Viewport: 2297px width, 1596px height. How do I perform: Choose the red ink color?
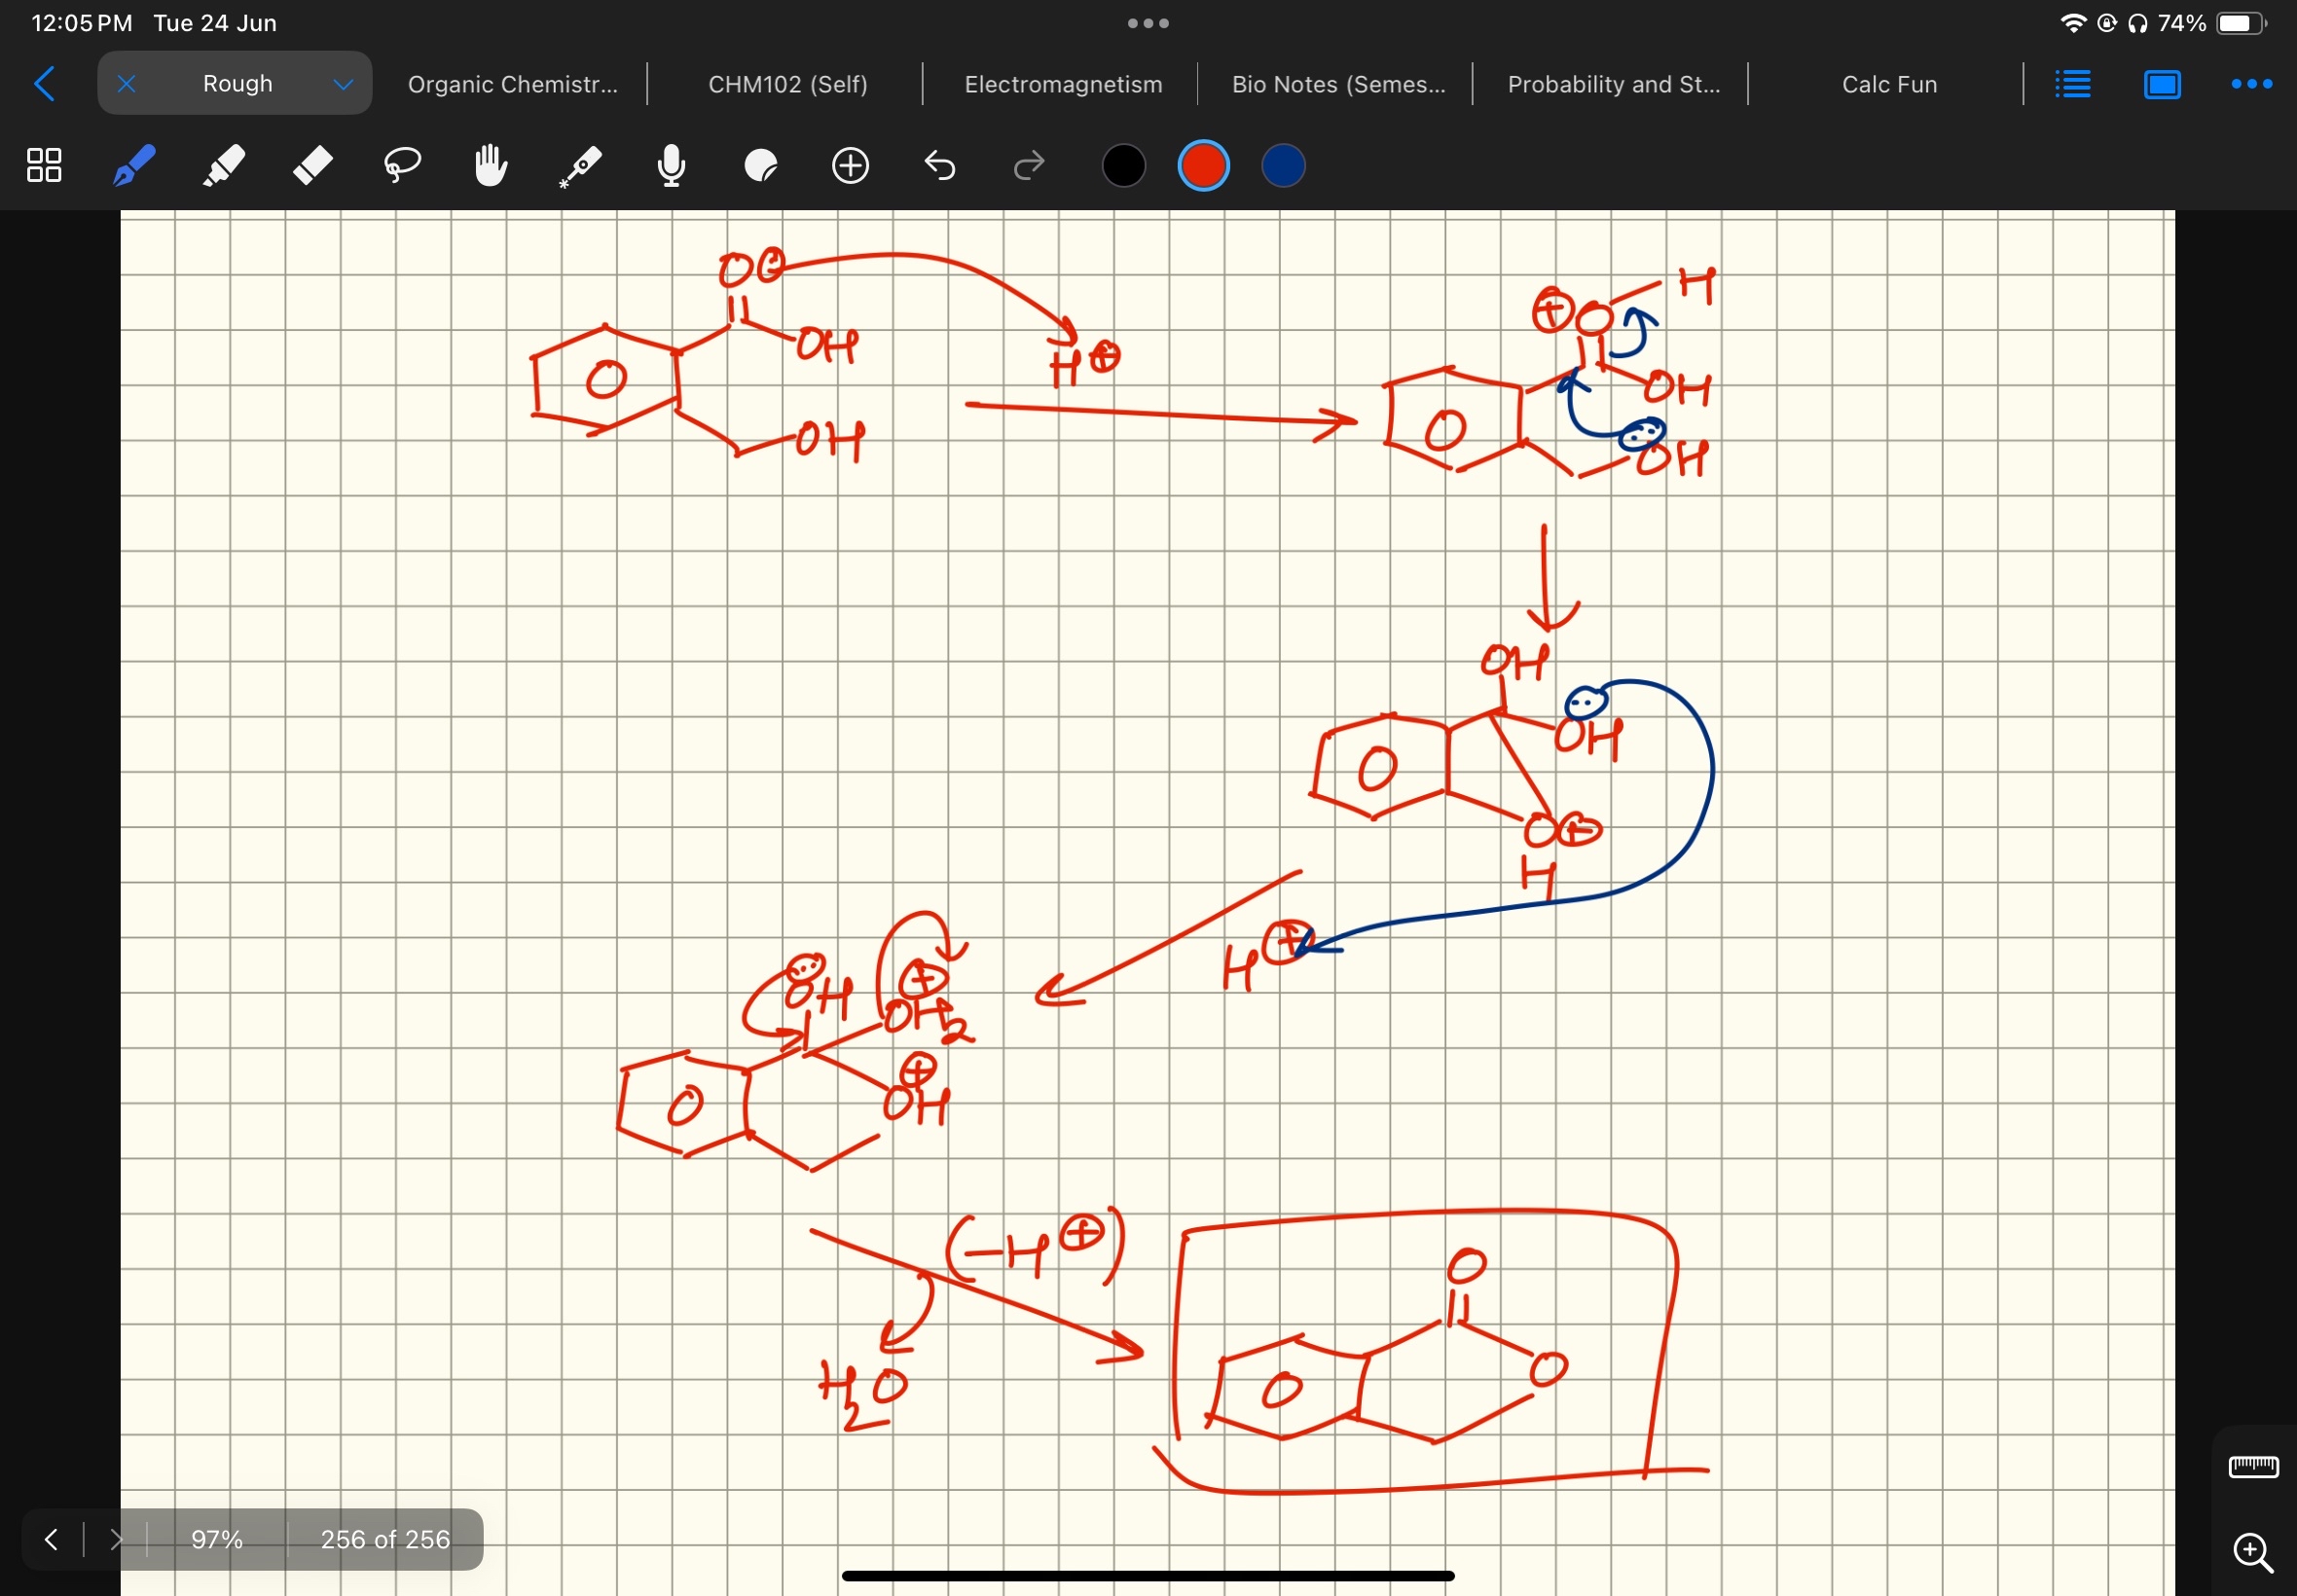tap(1203, 165)
